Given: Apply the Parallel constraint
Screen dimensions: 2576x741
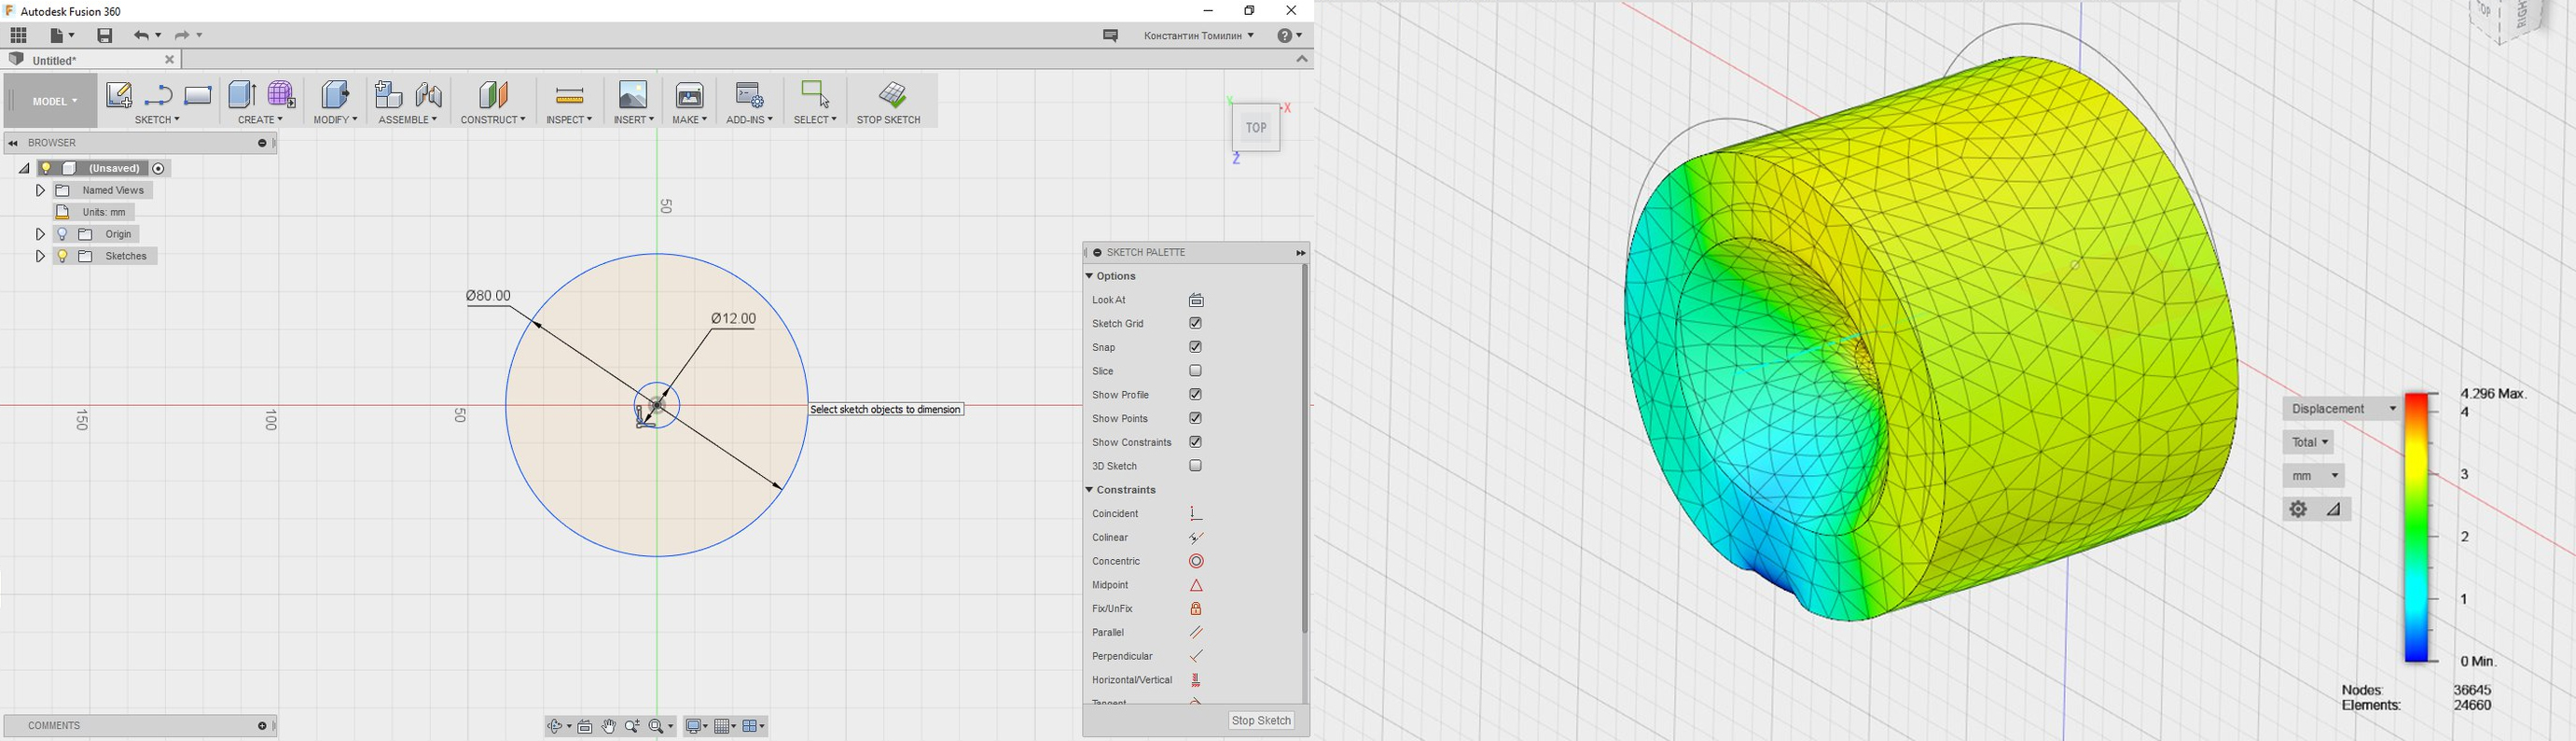Looking at the screenshot, I should (1196, 633).
